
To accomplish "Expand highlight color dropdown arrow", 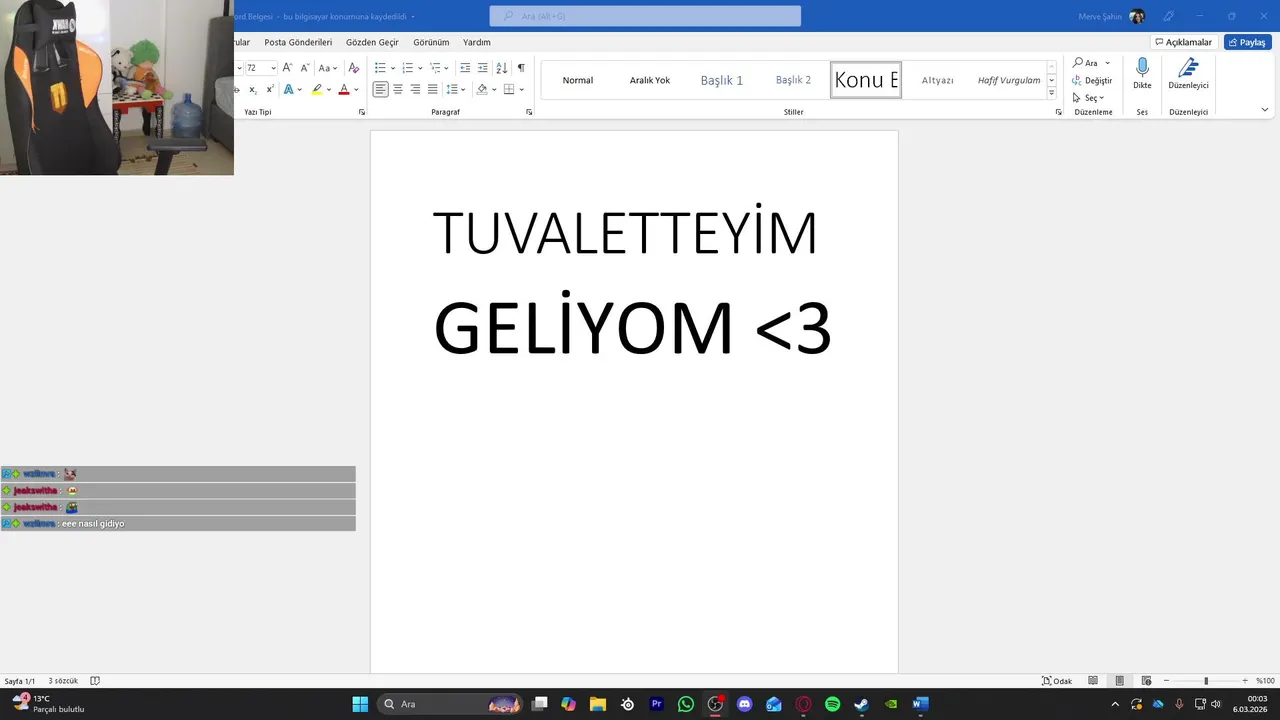I will pos(329,90).
